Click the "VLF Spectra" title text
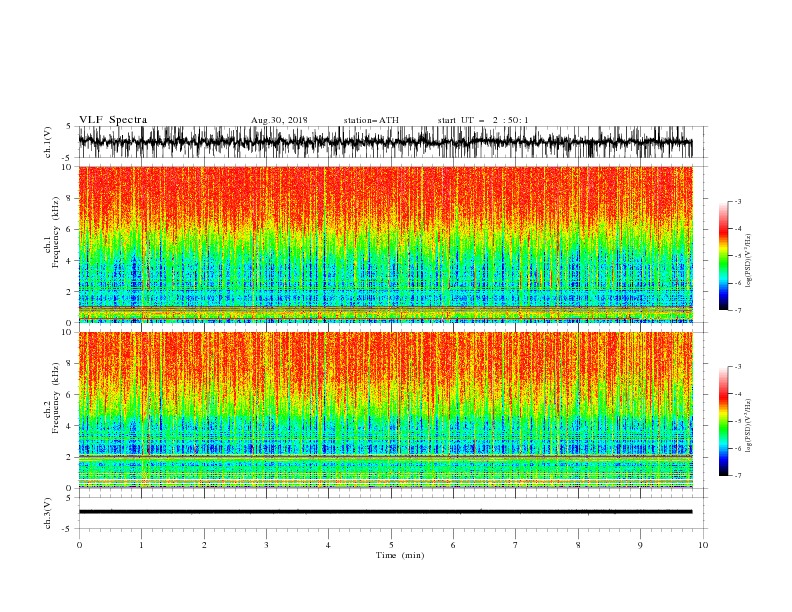 click(x=113, y=120)
